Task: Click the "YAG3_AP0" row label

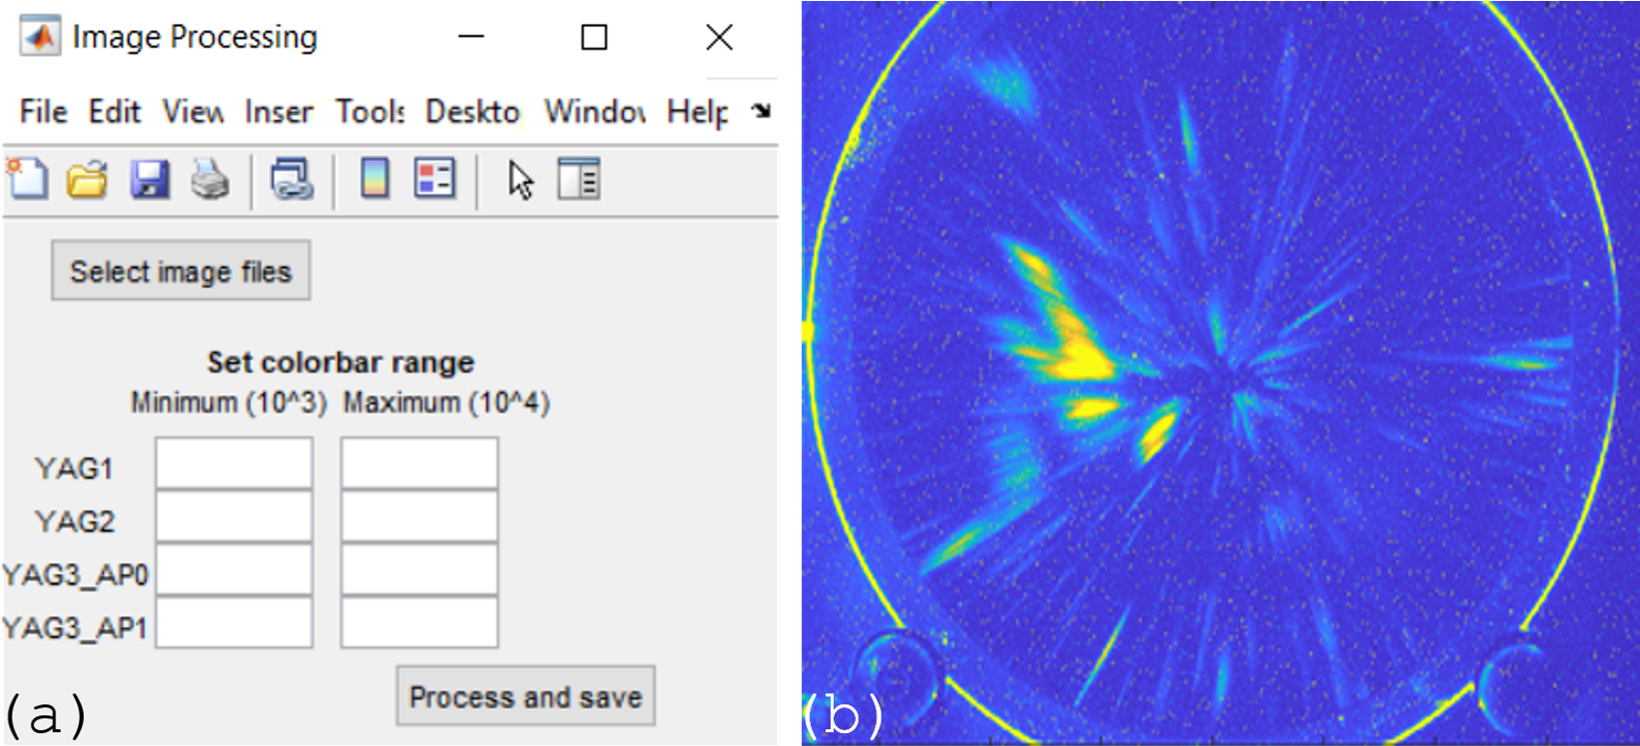Action: (x=75, y=575)
